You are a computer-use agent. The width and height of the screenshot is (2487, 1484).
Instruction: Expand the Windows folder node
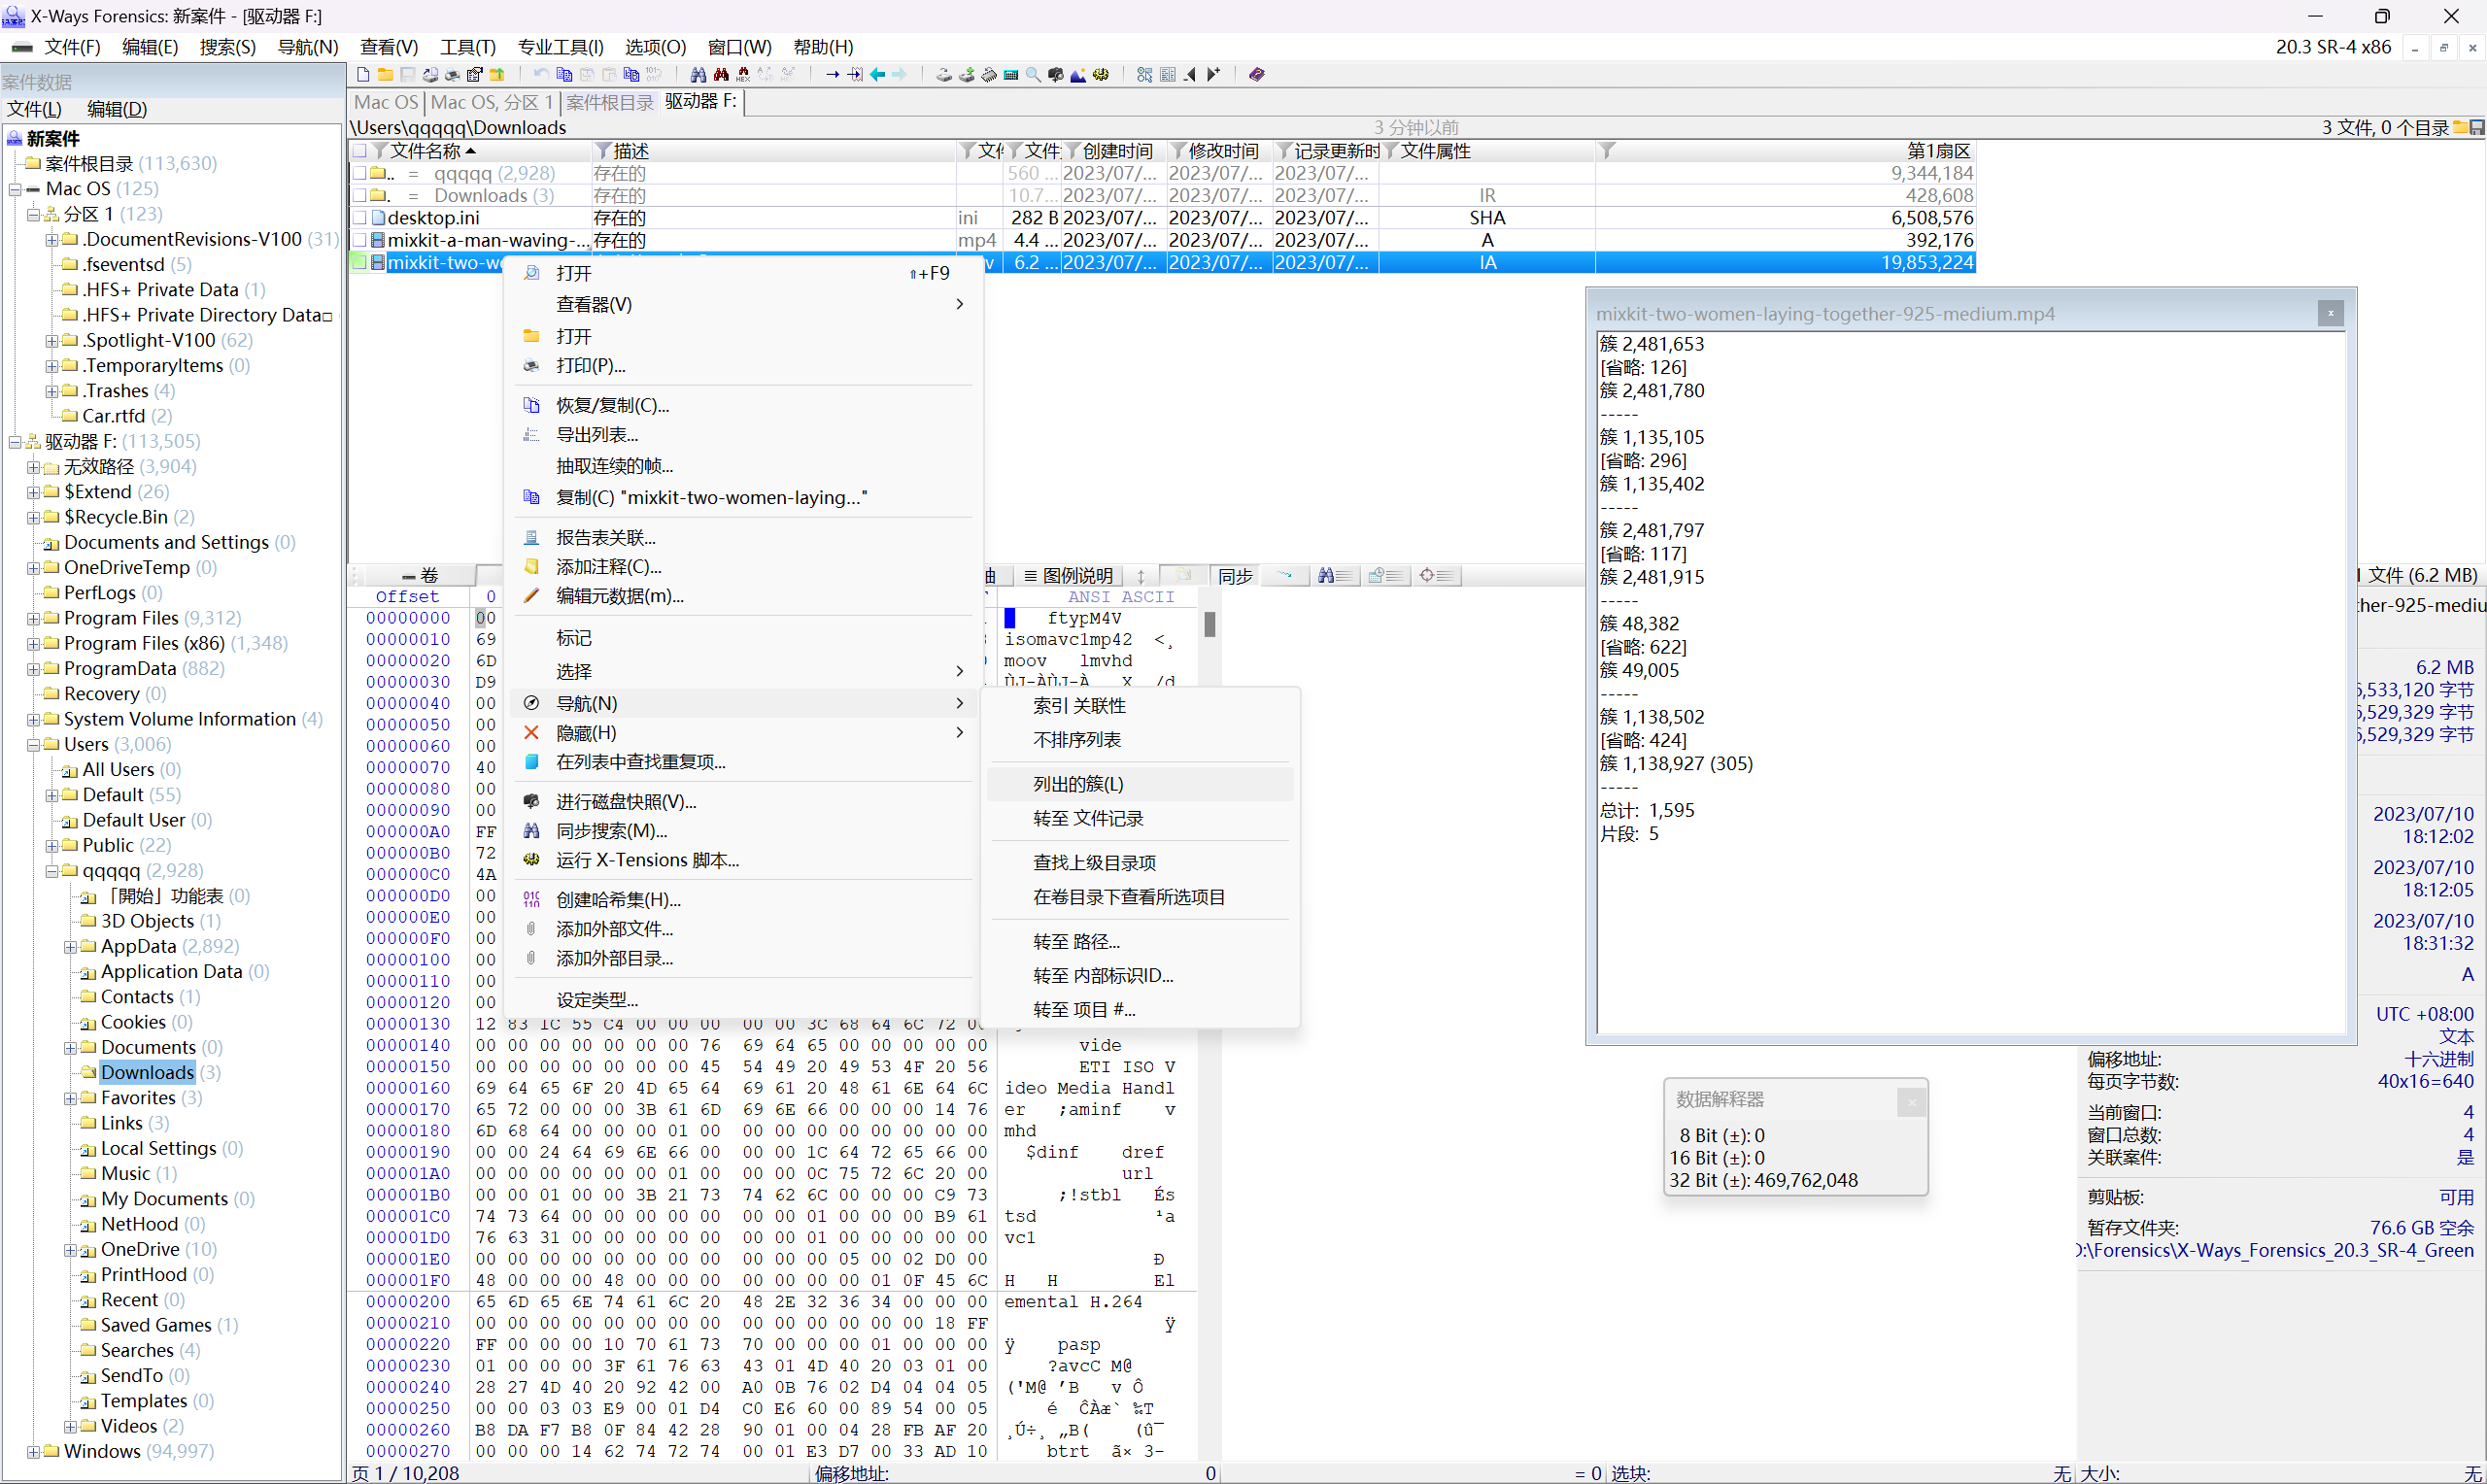click(33, 1452)
